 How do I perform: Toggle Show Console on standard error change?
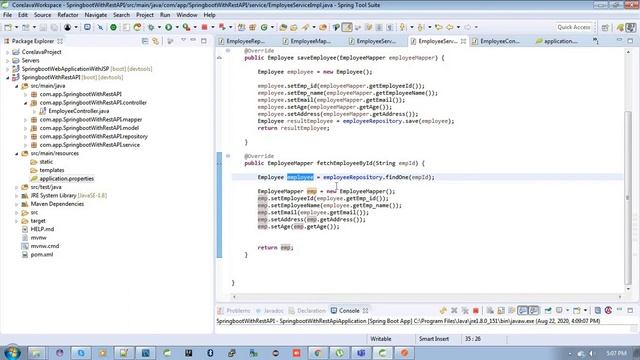tap(534, 311)
